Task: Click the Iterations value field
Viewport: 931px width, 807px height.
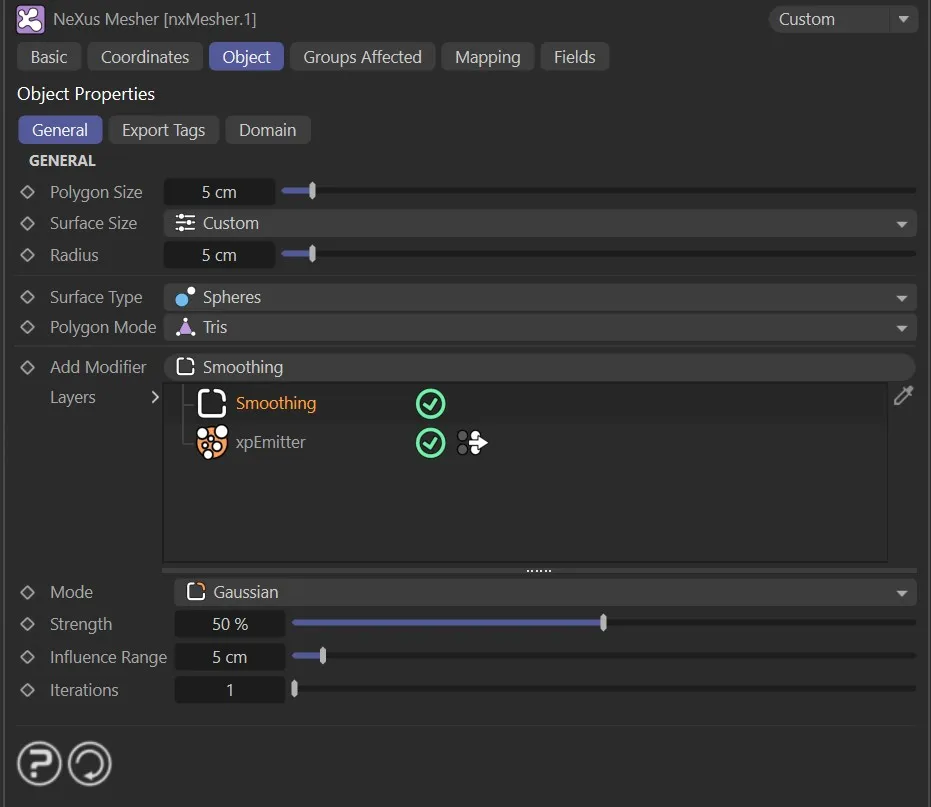Action: tap(230, 690)
